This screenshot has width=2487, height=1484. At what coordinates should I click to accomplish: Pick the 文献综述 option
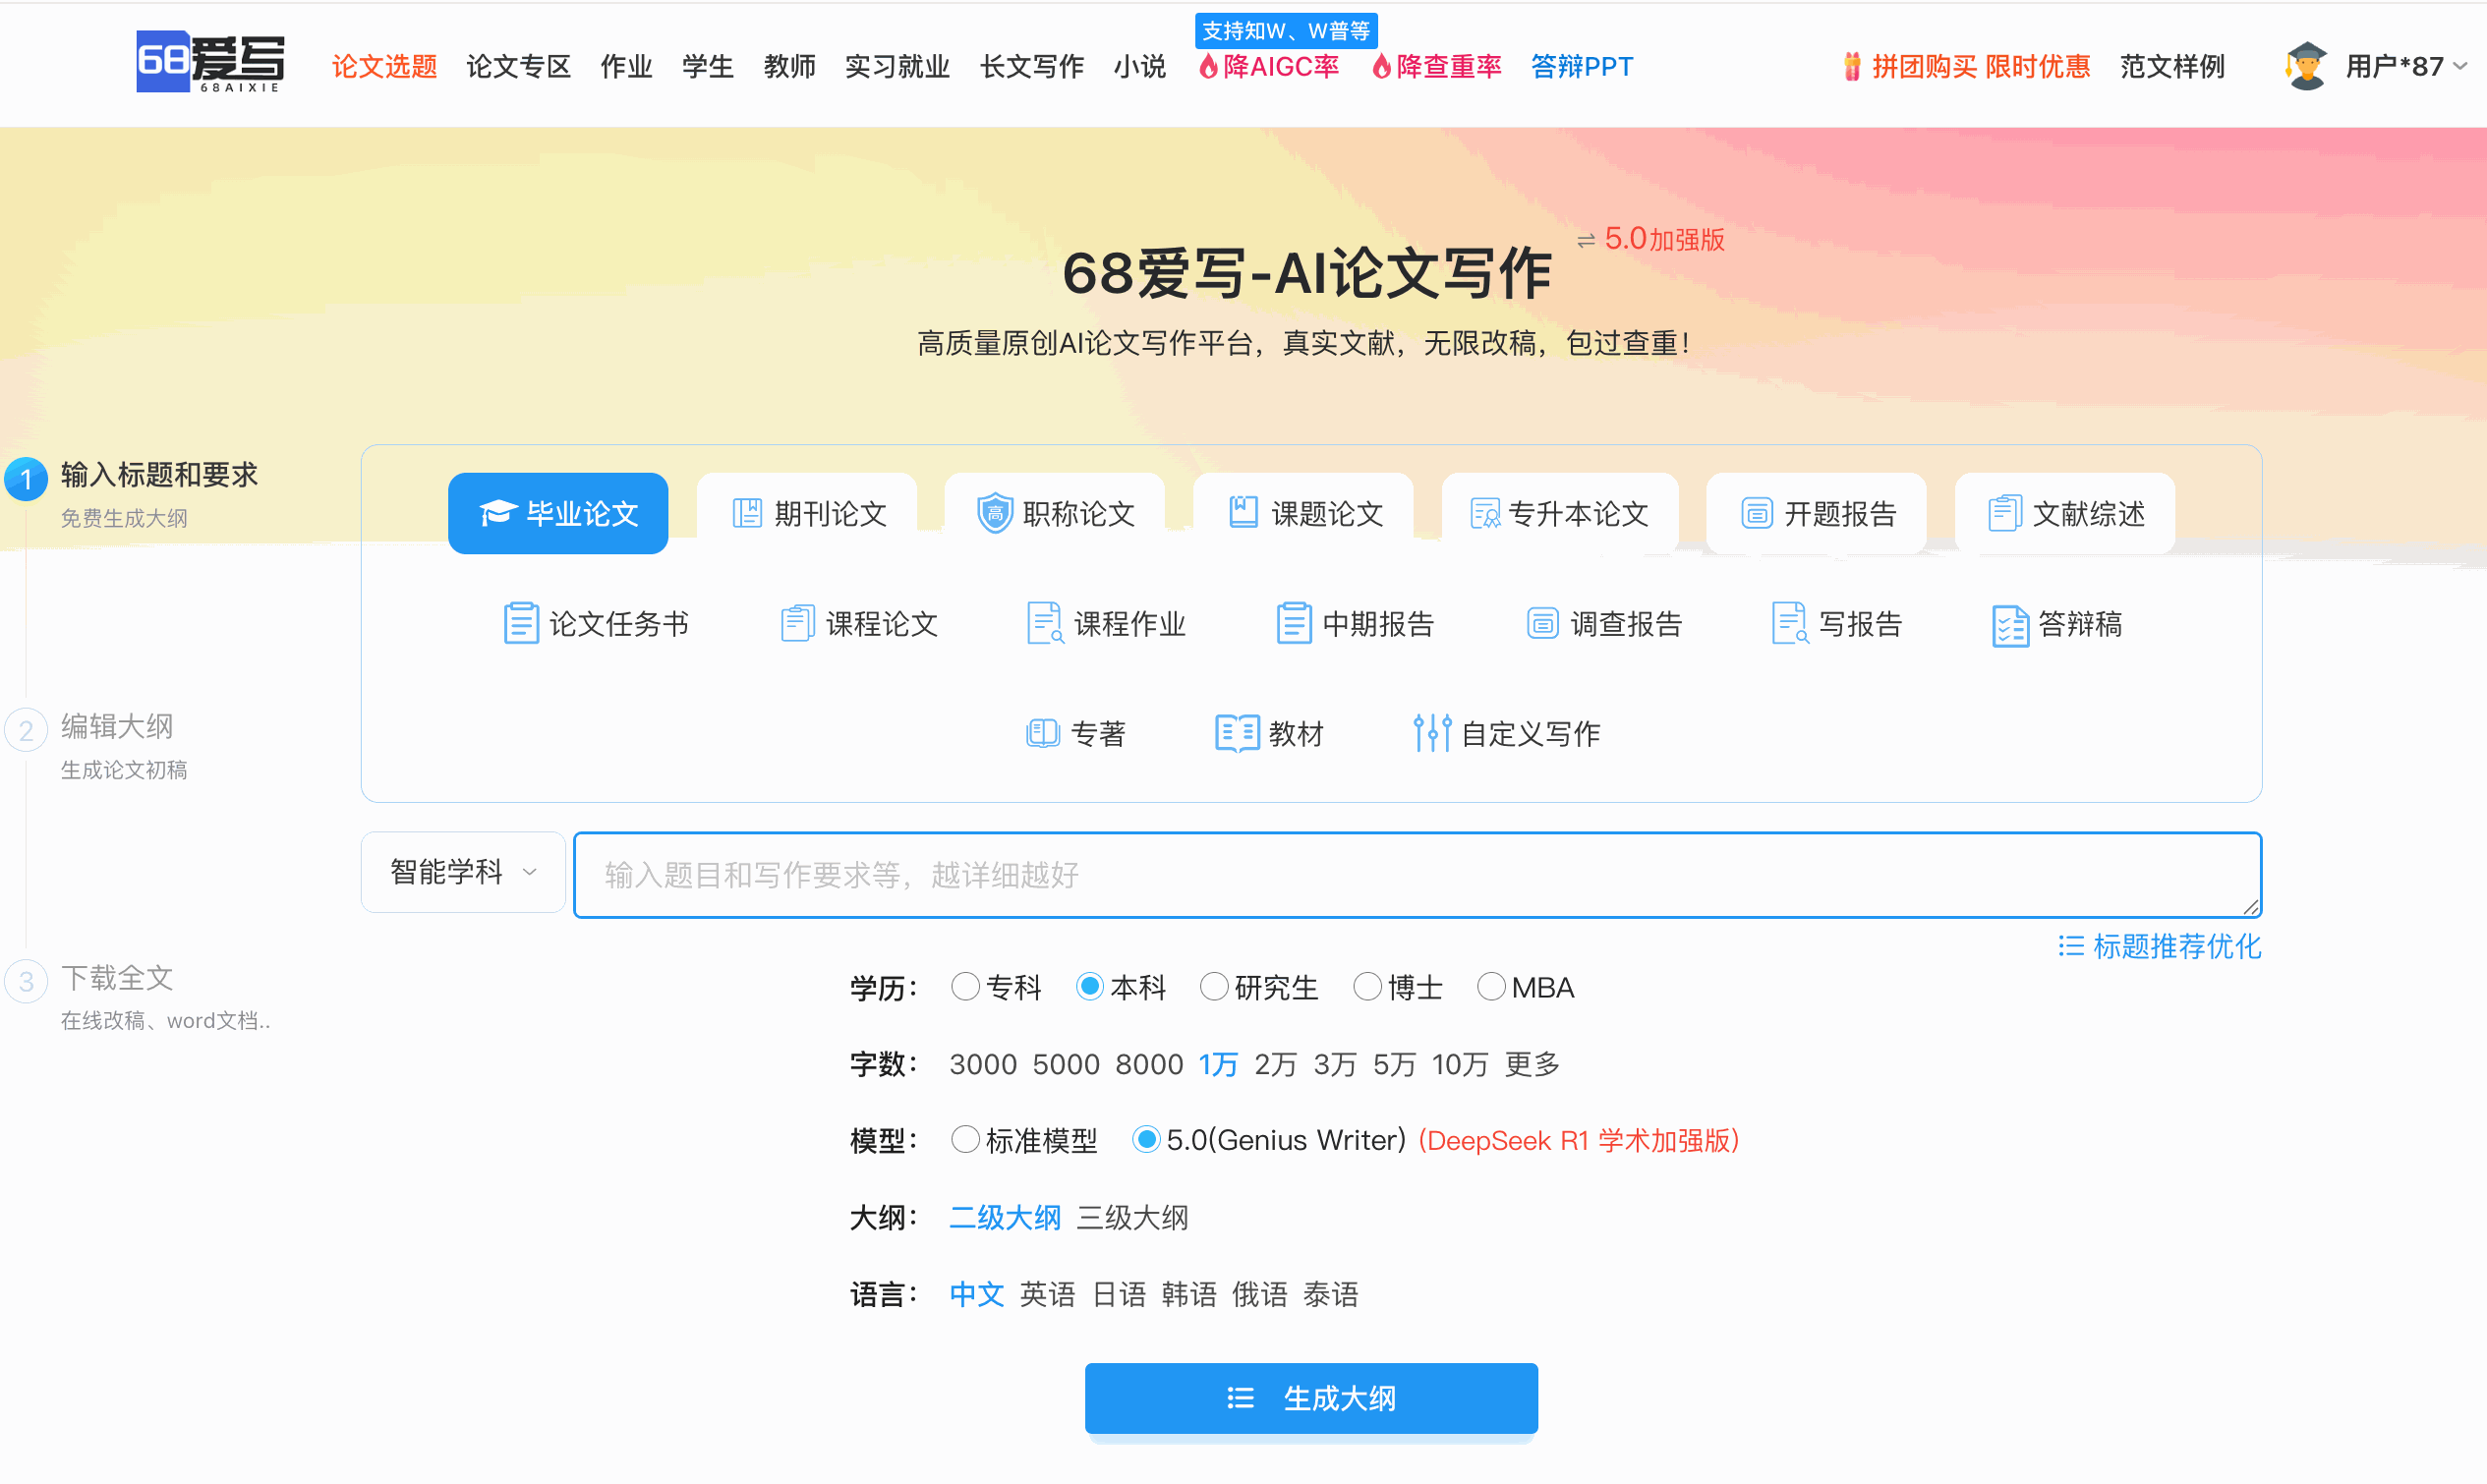[2065, 513]
